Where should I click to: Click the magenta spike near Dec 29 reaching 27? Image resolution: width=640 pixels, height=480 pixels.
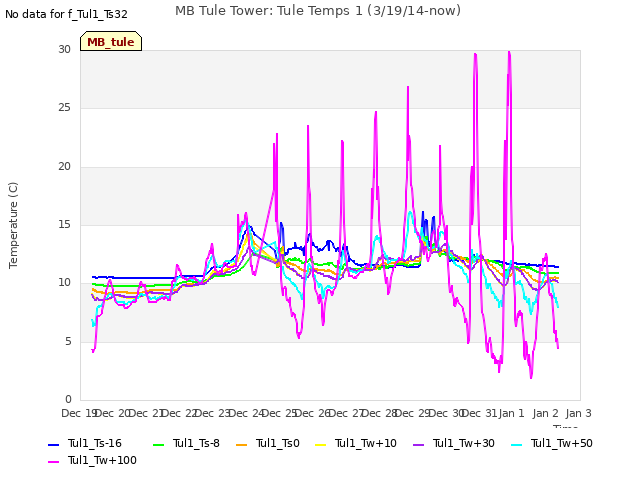[x=408, y=87]
